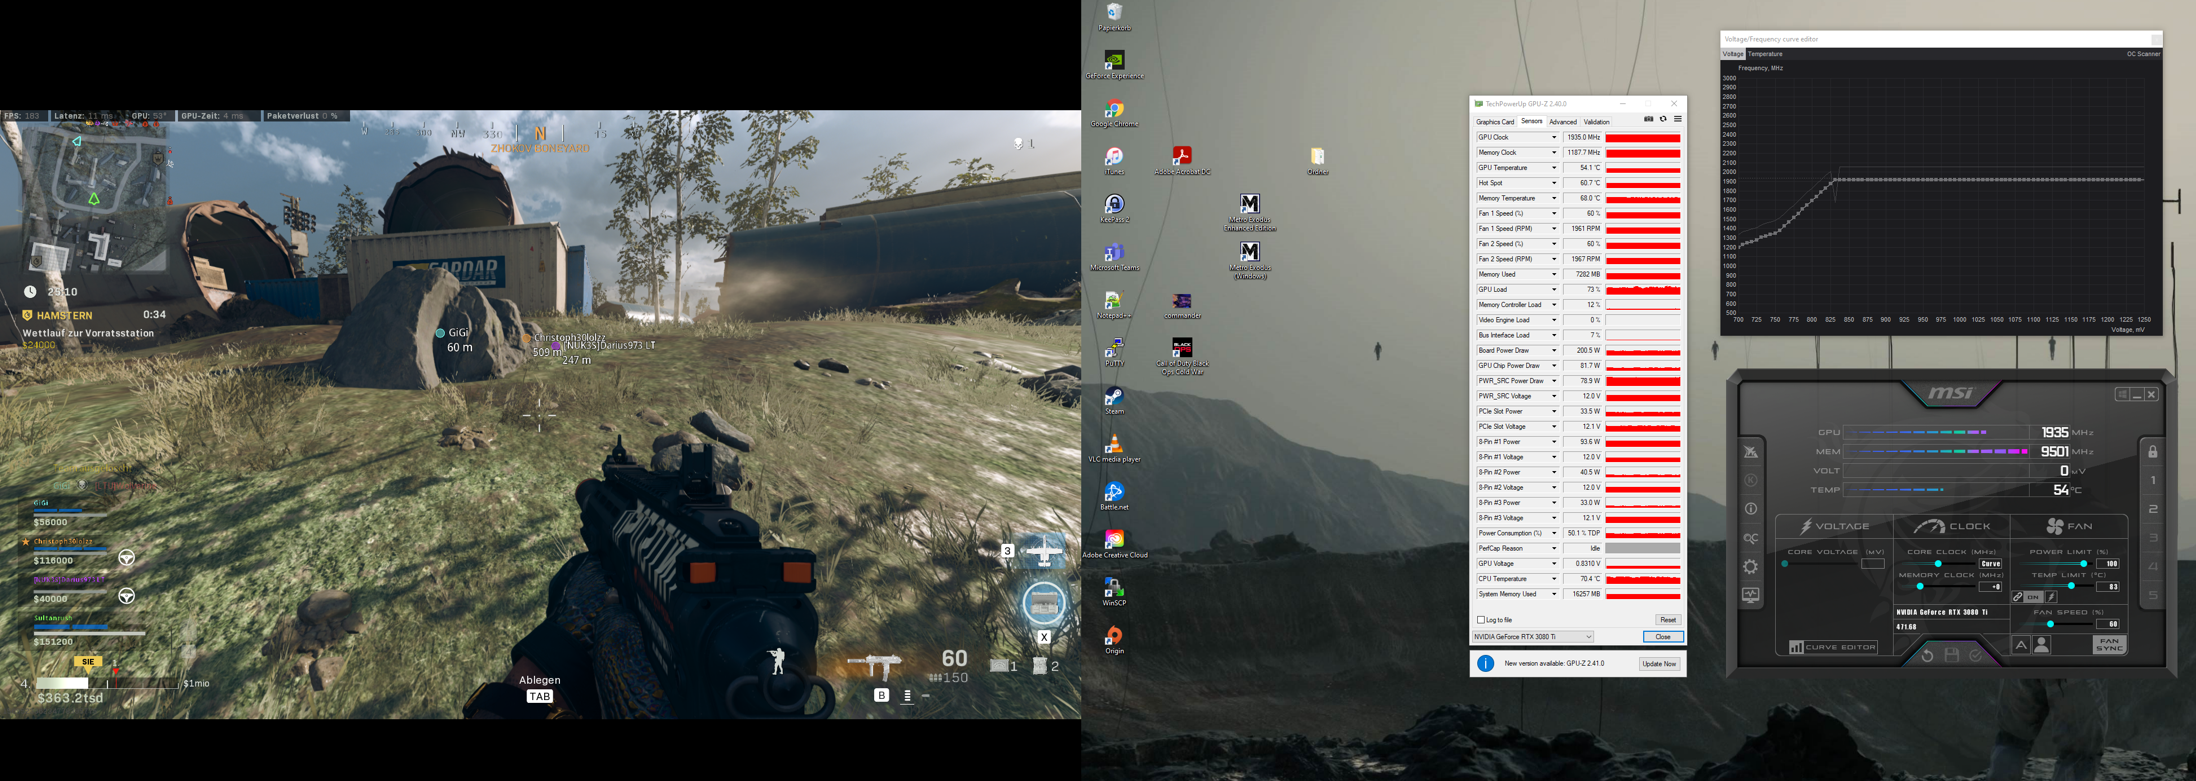Screen dimensions: 2196x781
Task: Open PerfCap Reason sensor dropdown arrow
Action: click(1554, 549)
